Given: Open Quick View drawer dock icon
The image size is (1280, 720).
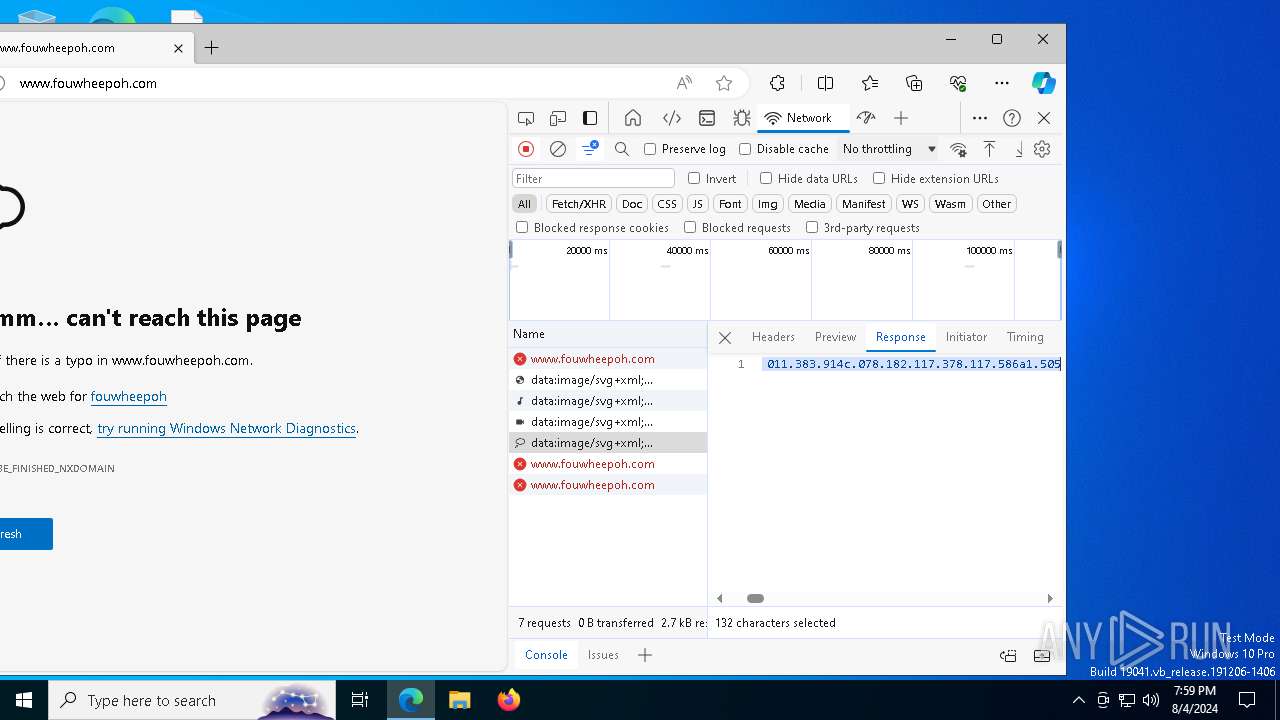Looking at the screenshot, I should (1008, 656).
